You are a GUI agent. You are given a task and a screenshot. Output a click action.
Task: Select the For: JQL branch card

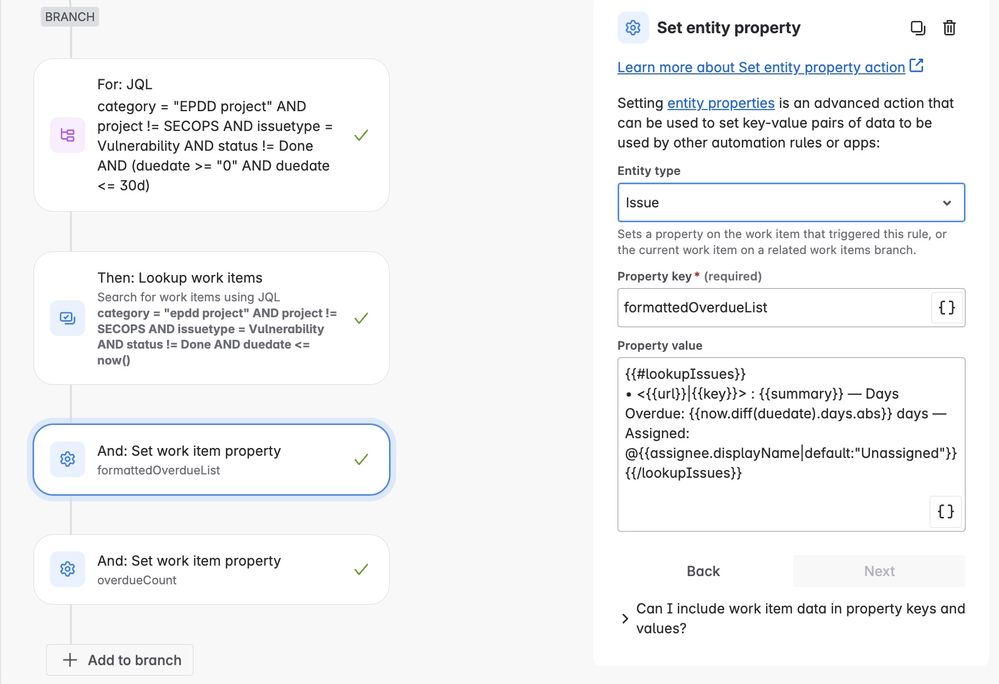point(212,135)
